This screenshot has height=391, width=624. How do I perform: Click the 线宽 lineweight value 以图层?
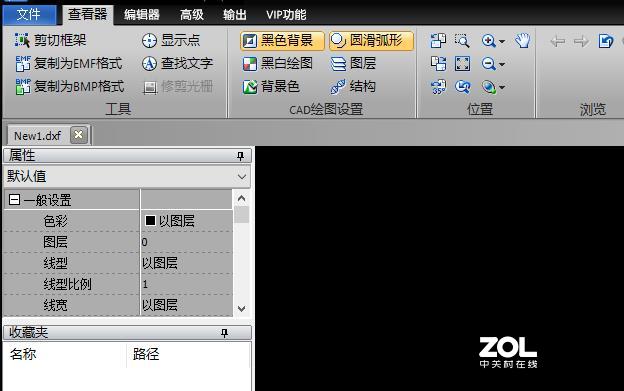coord(186,305)
